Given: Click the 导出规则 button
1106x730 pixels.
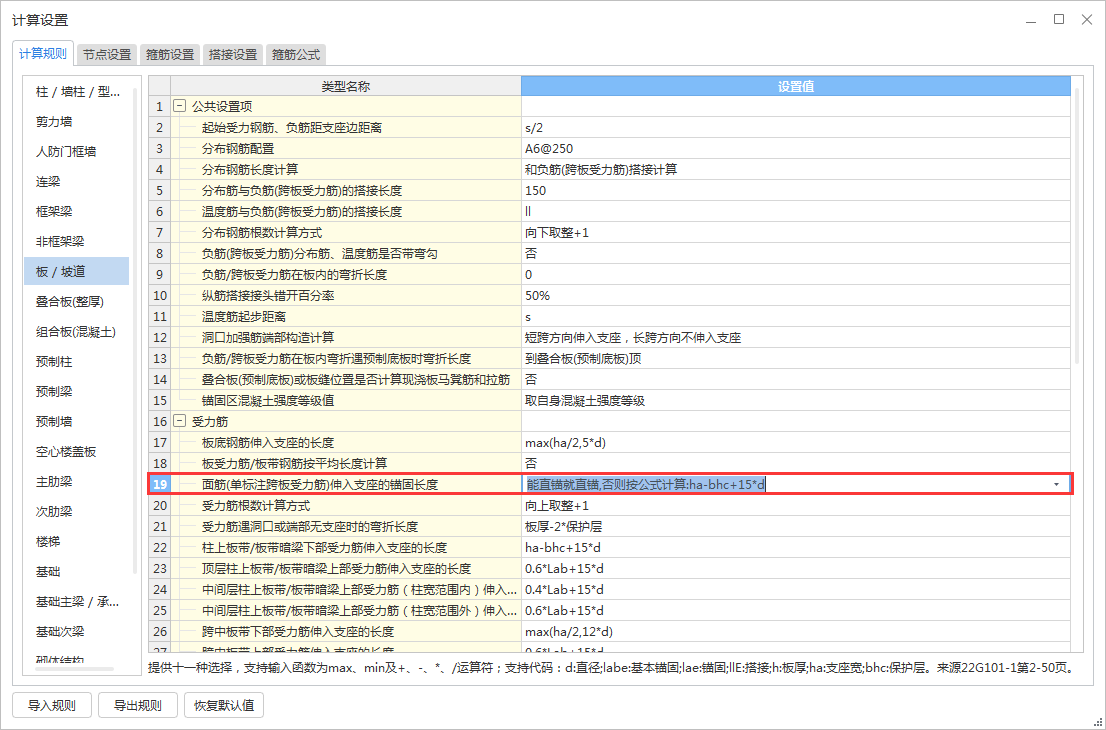Looking at the screenshot, I should click(x=138, y=705).
